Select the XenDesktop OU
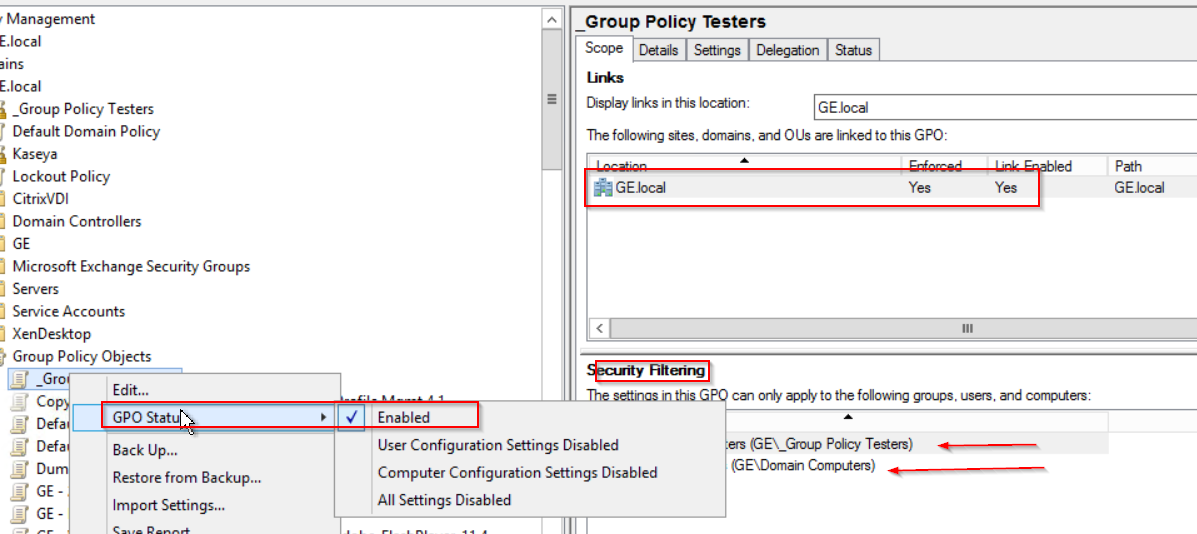The image size is (1197, 534). pyautogui.click(x=52, y=334)
